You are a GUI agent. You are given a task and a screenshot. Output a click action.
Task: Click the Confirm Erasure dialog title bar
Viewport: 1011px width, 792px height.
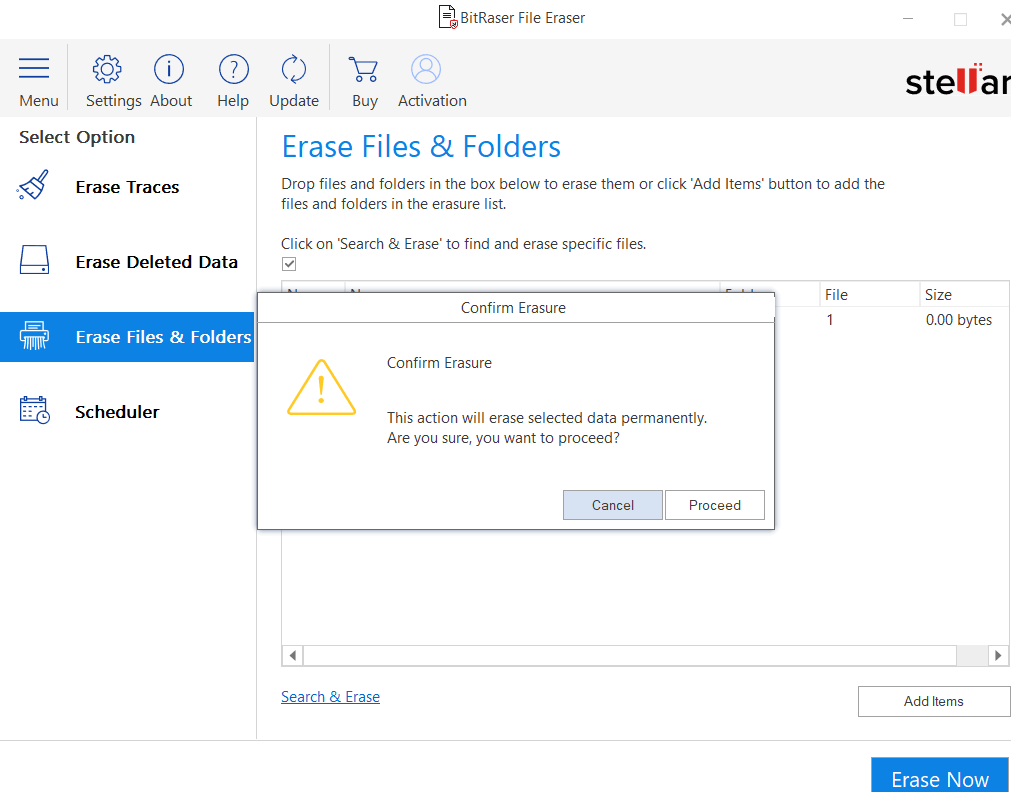(516, 308)
